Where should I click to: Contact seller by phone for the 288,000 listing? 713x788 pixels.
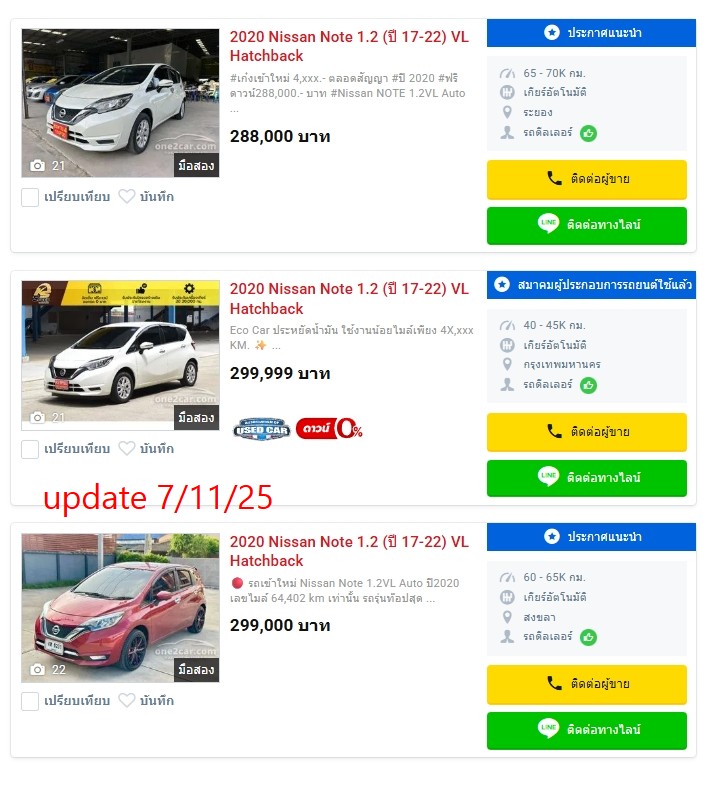coord(586,179)
